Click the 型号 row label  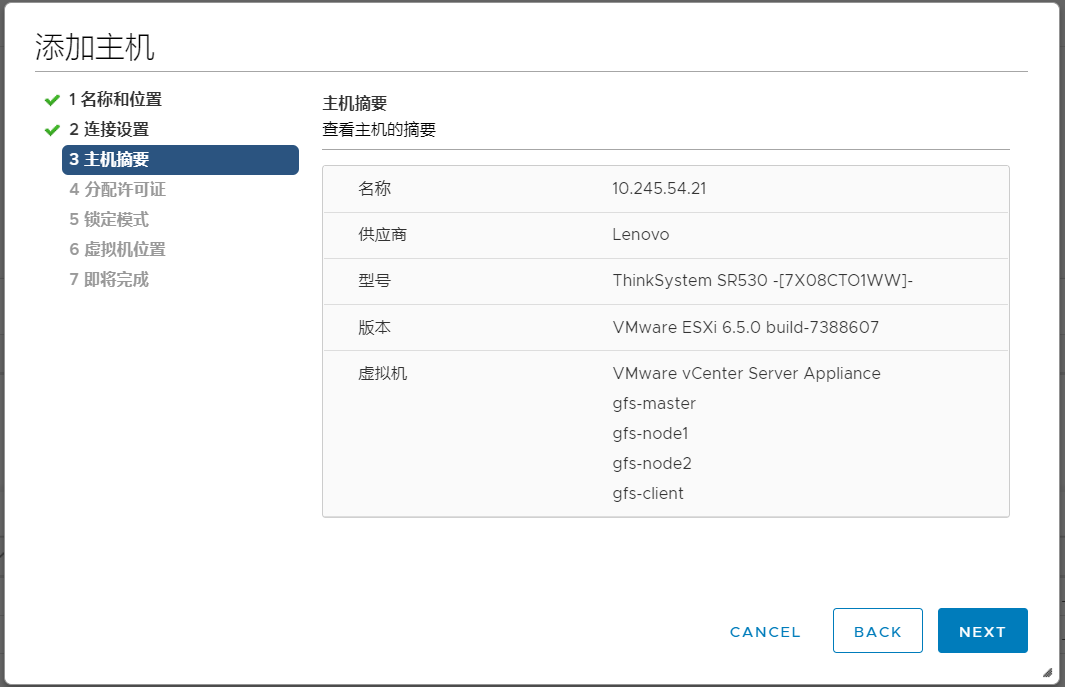(x=374, y=281)
